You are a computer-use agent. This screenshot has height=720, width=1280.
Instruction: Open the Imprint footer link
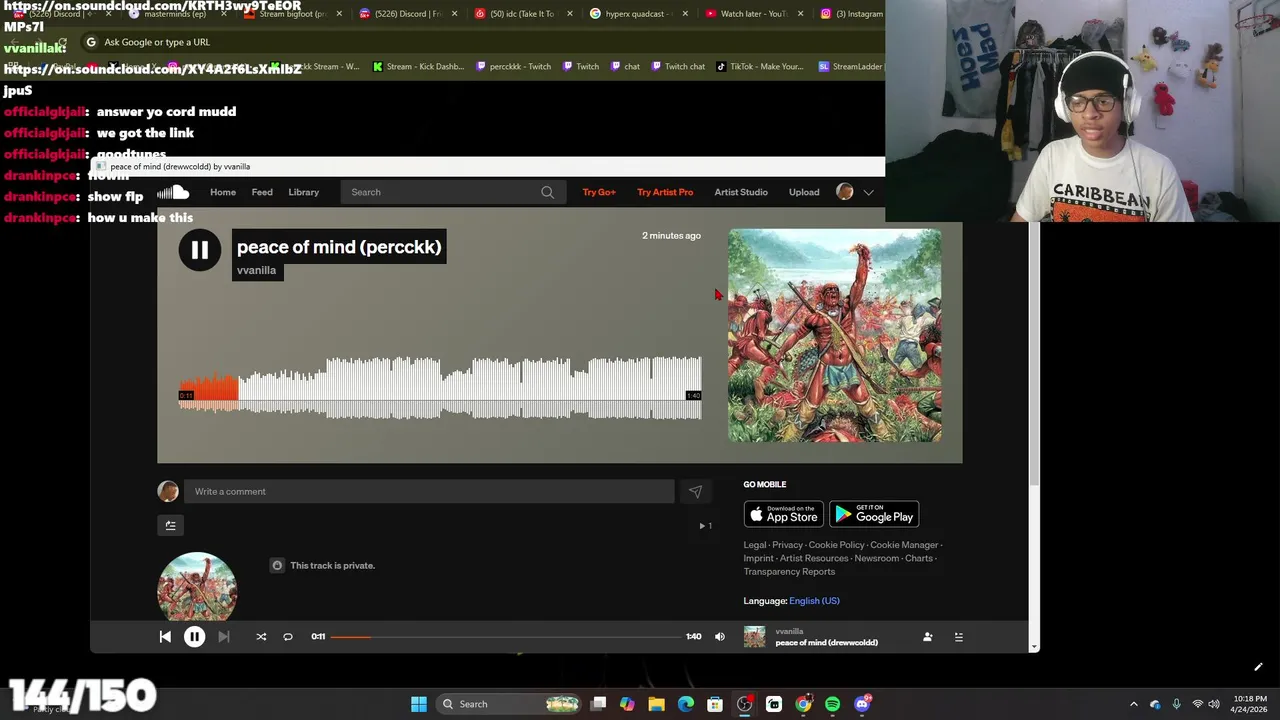tap(758, 558)
